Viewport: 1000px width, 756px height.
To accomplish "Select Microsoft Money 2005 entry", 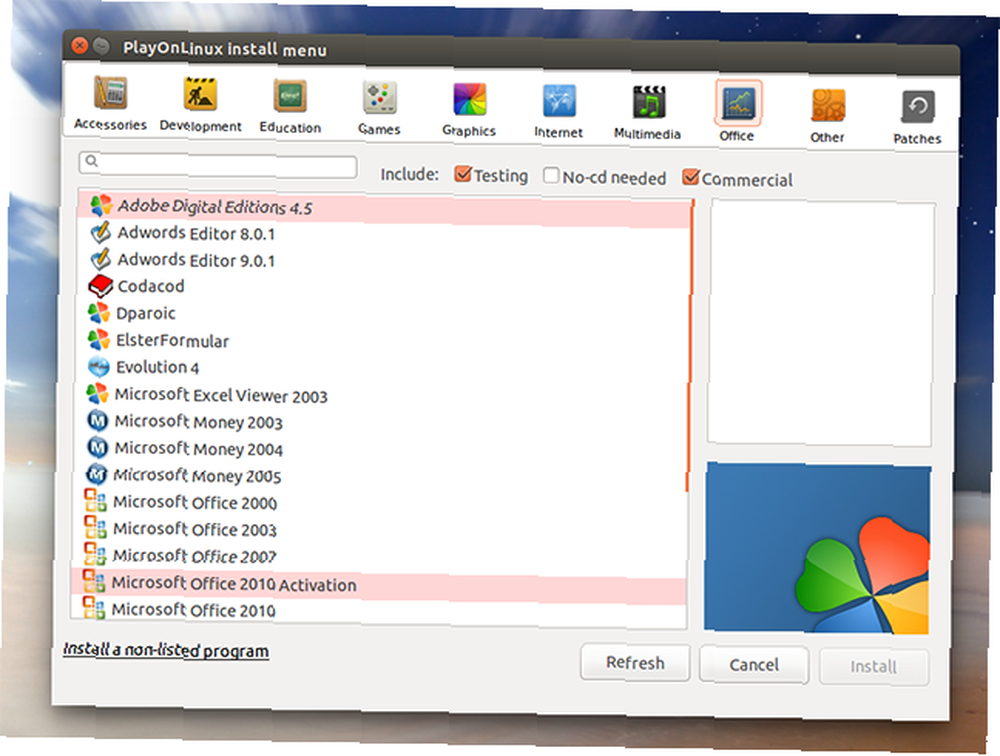I will click(x=382, y=478).
